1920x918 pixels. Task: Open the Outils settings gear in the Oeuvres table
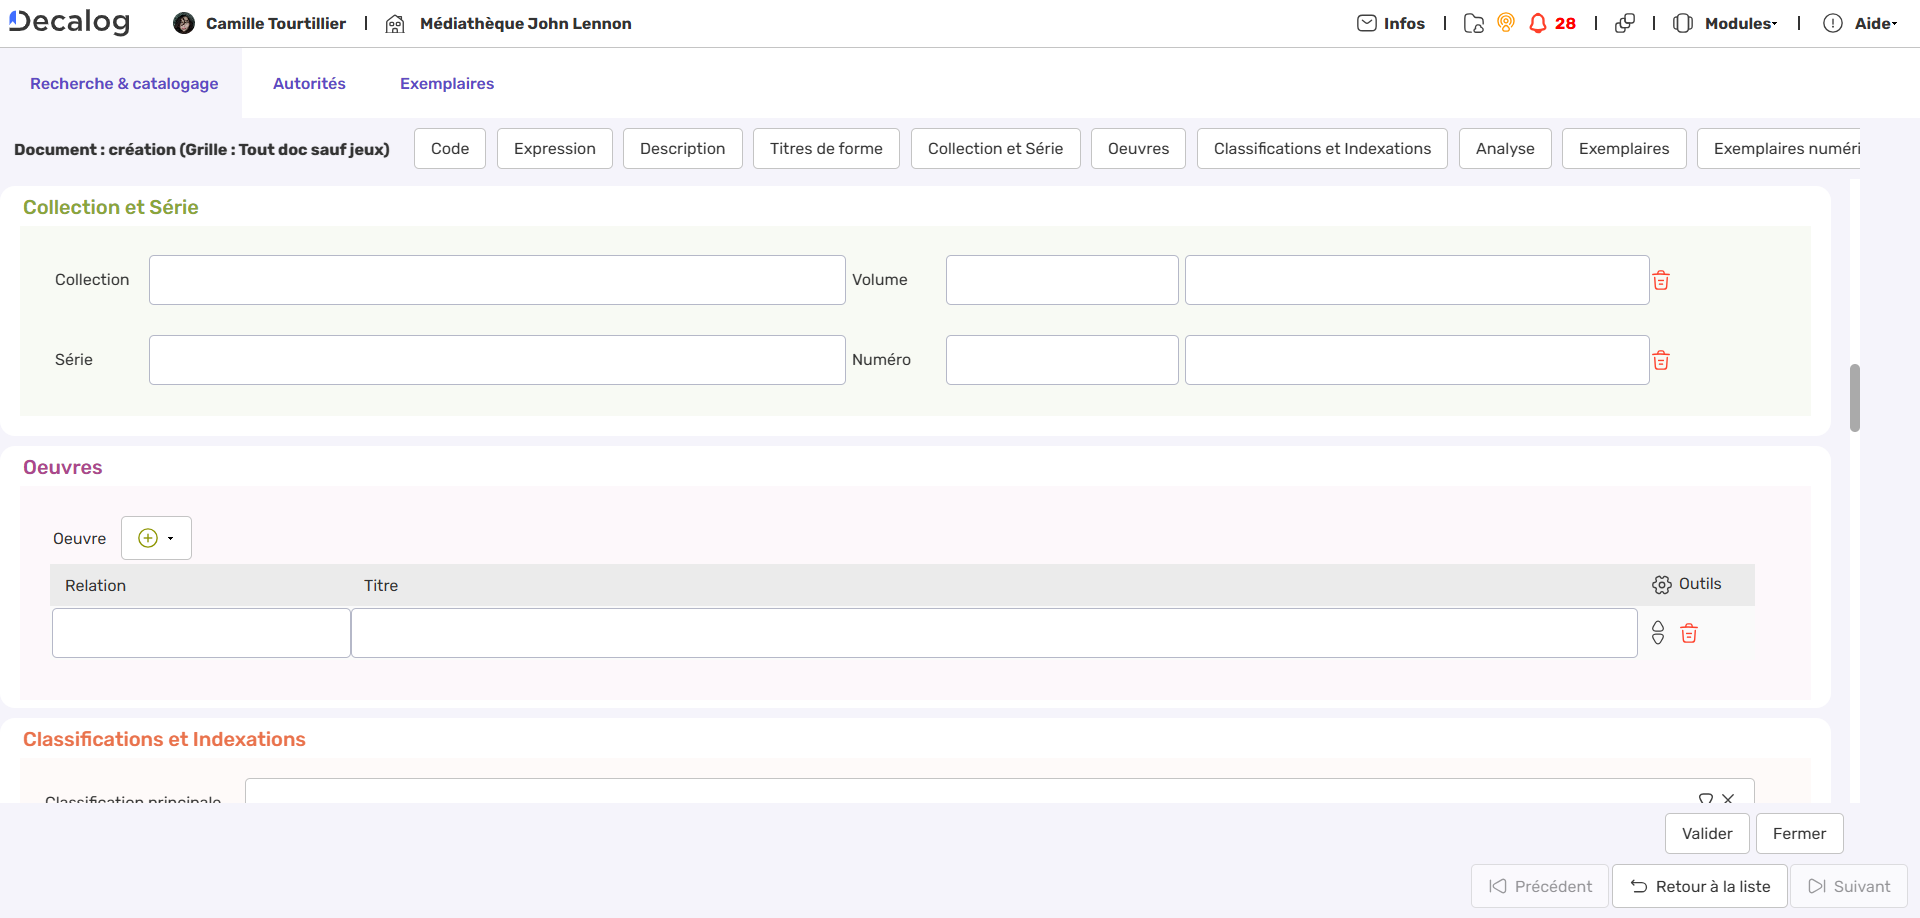1661,584
